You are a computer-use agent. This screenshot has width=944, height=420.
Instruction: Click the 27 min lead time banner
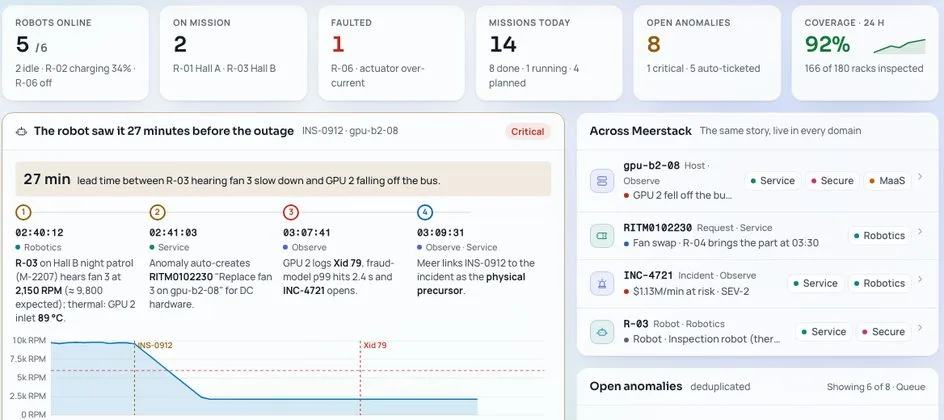click(x=283, y=179)
